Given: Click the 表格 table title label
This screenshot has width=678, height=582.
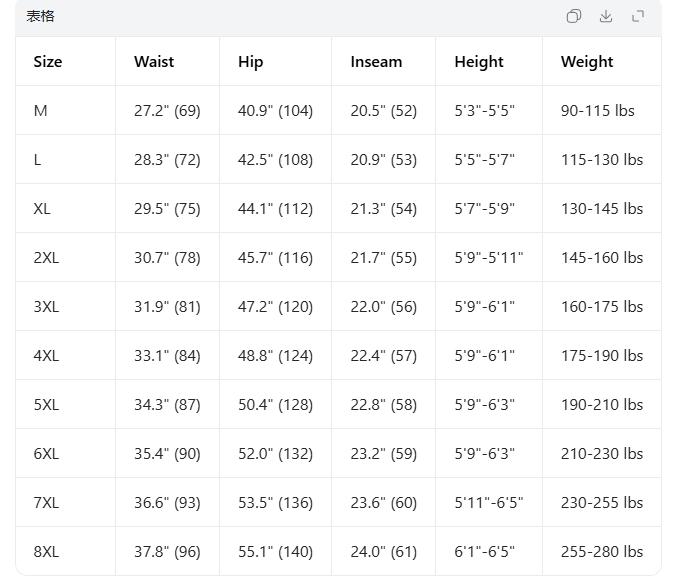Looking at the screenshot, I should click(x=40, y=16).
